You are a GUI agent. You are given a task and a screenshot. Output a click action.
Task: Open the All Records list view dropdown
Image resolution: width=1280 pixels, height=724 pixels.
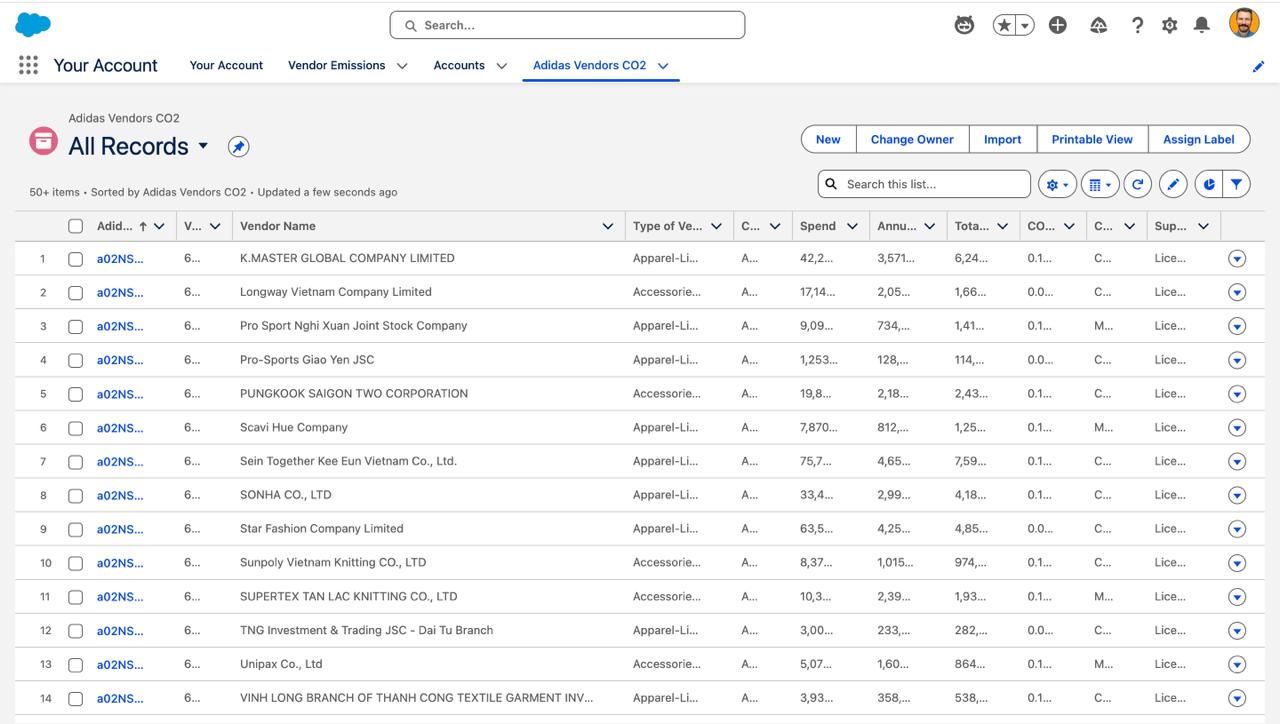click(203, 146)
